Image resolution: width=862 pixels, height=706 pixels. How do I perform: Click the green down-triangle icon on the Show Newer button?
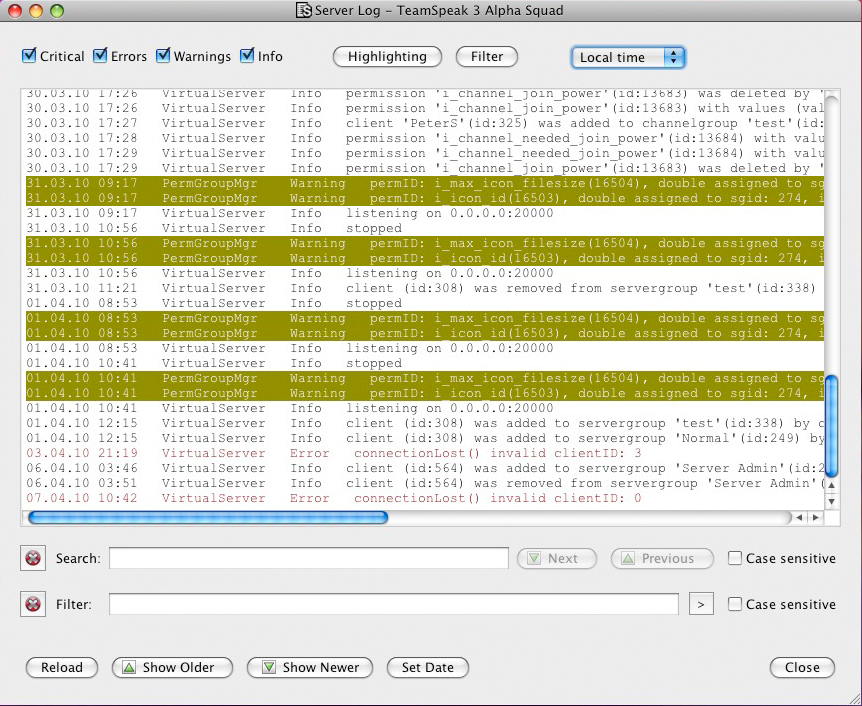click(x=268, y=668)
